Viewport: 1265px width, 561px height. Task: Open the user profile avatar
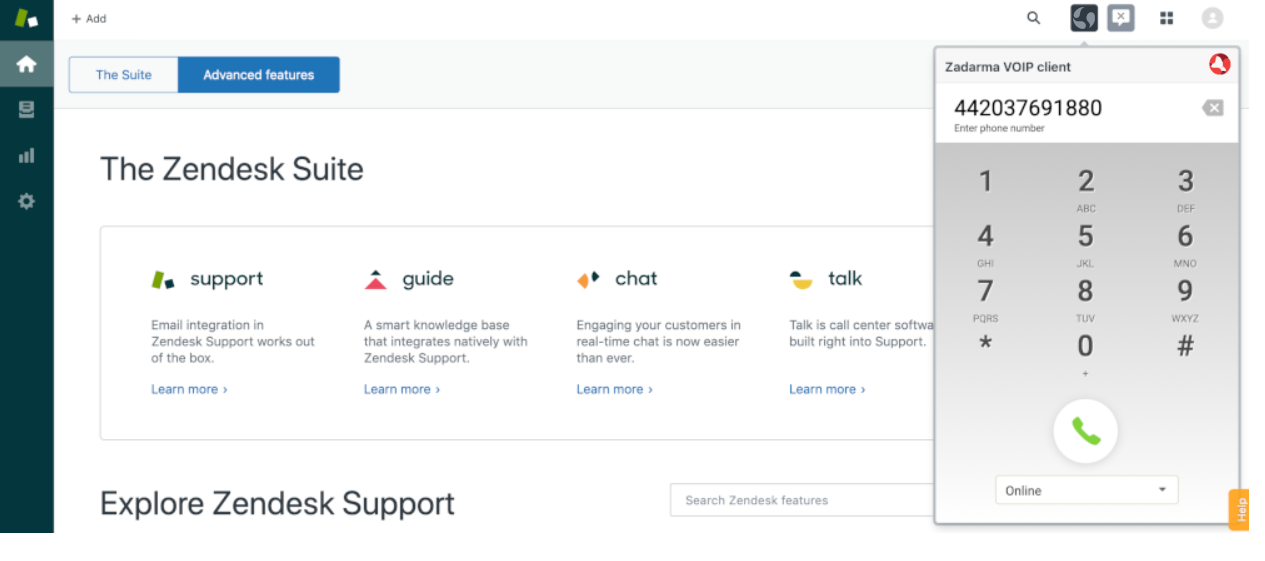(x=1212, y=18)
